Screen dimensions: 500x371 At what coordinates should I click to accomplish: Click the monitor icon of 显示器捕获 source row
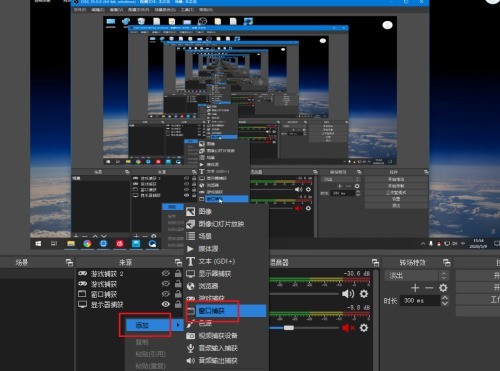coord(82,304)
